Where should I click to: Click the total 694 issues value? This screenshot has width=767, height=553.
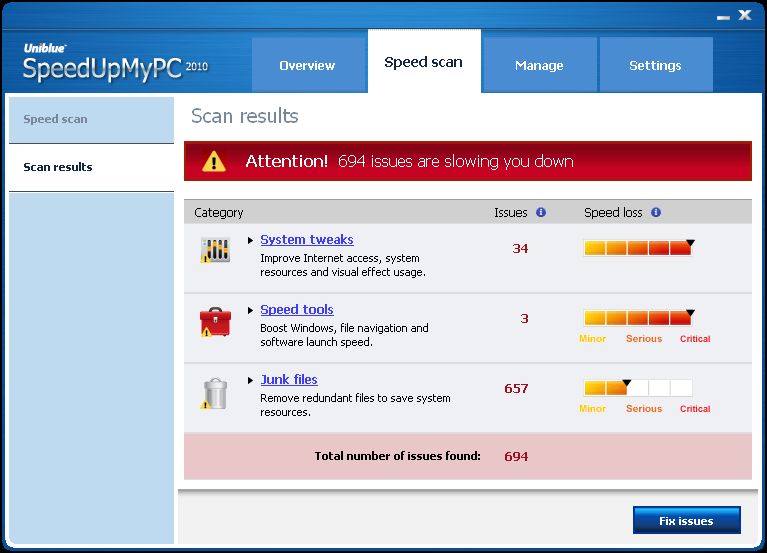pyautogui.click(x=516, y=456)
